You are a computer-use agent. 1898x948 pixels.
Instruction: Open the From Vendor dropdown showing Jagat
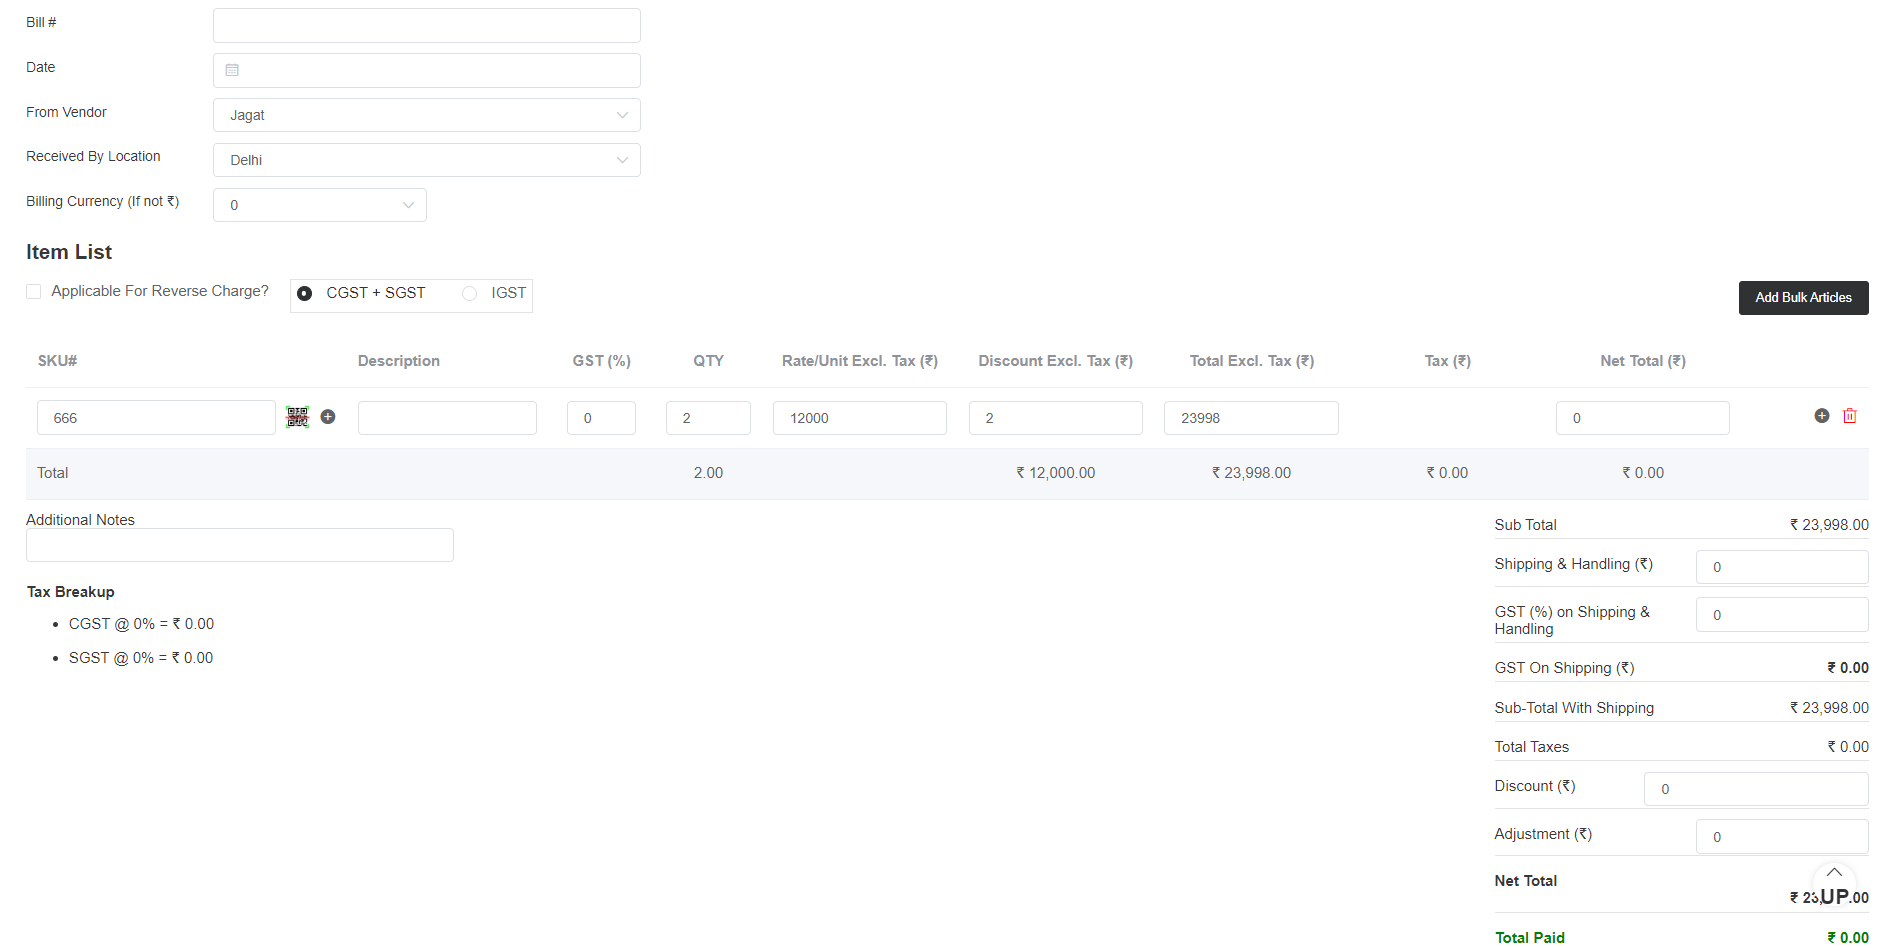pyautogui.click(x=426, y=115)
